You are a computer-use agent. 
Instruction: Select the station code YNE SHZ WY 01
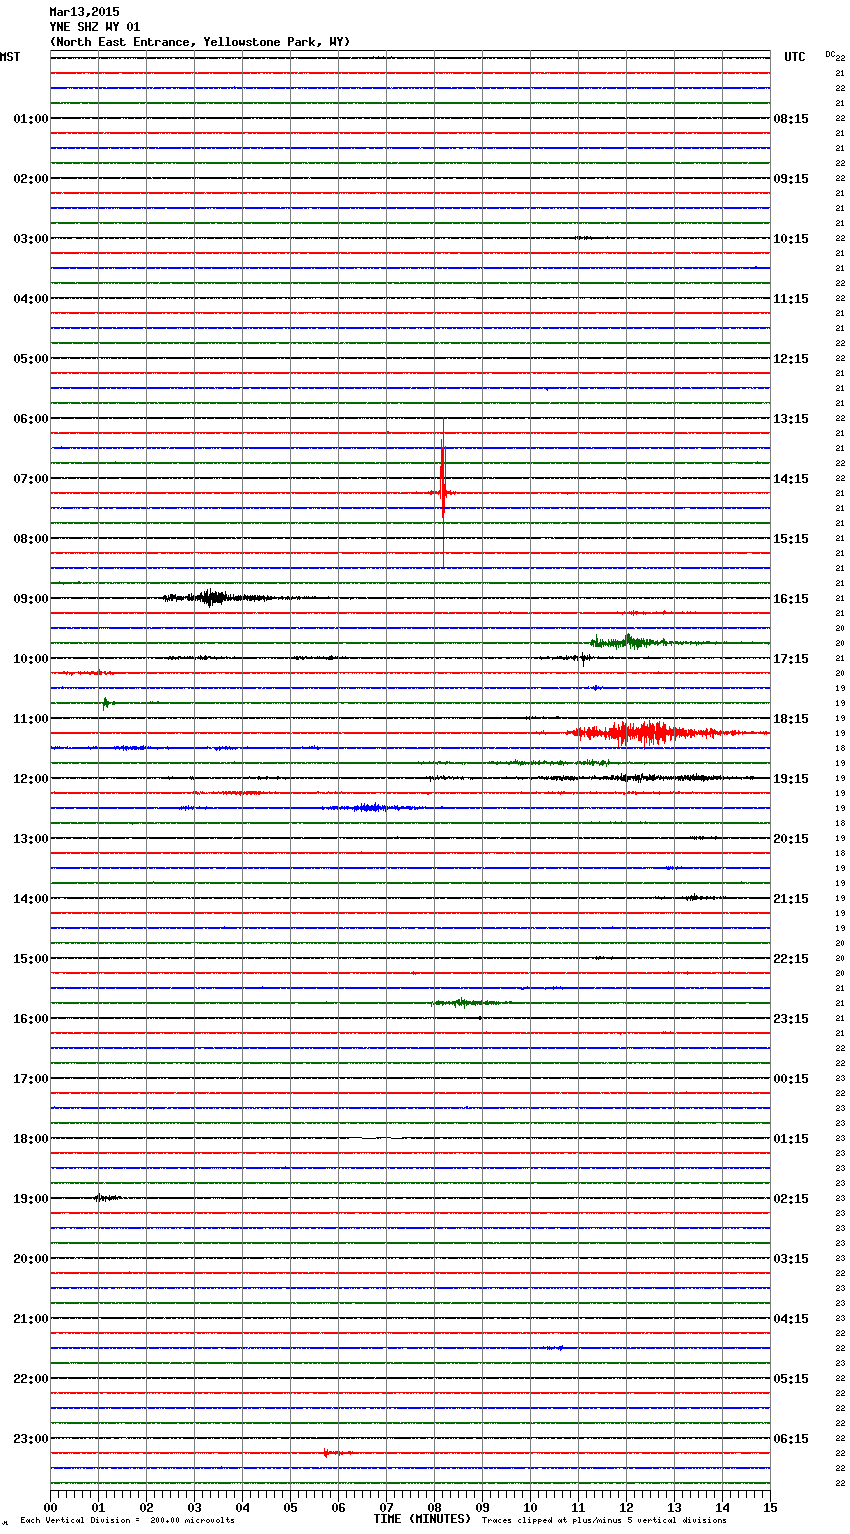click(95, 27)
